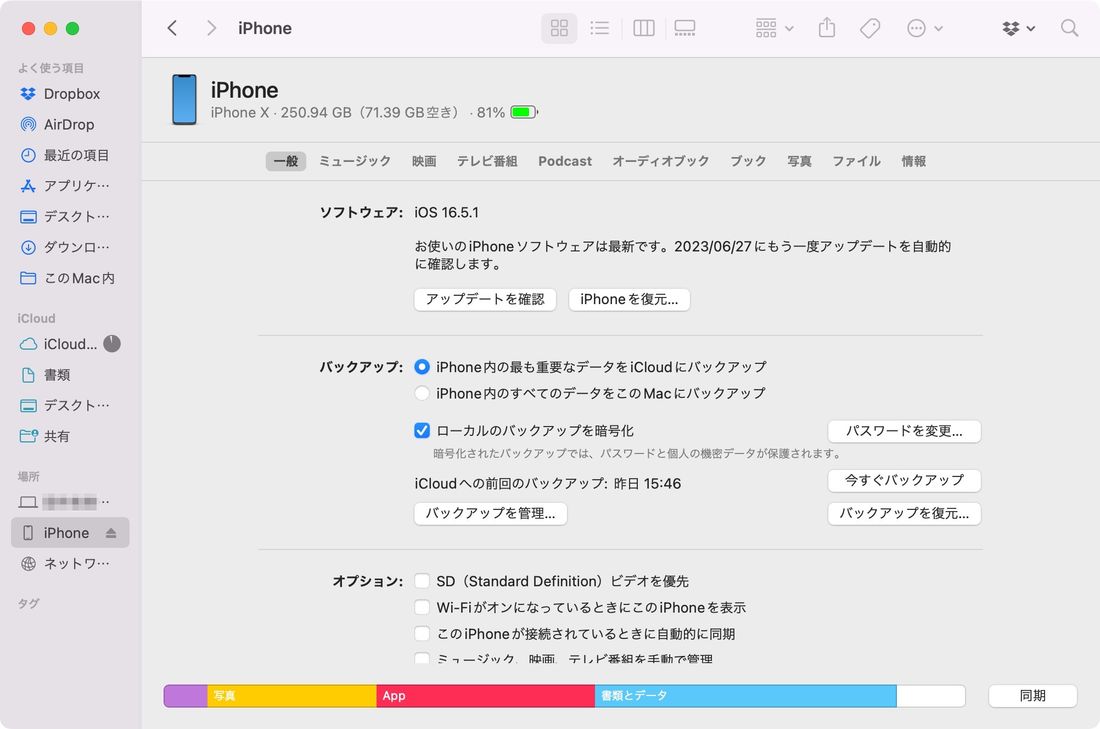Click the iPhoneを復元... button
This screenshot has width=1100, height=729.
(x=629, y=300)
